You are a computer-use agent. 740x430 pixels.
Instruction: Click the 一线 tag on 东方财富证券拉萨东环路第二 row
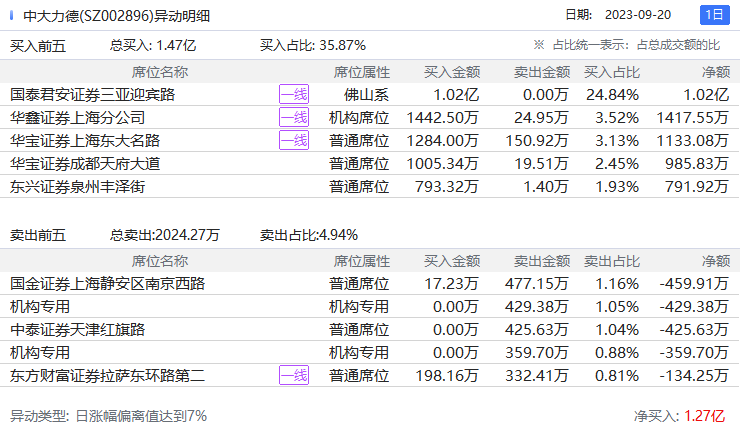294,375
